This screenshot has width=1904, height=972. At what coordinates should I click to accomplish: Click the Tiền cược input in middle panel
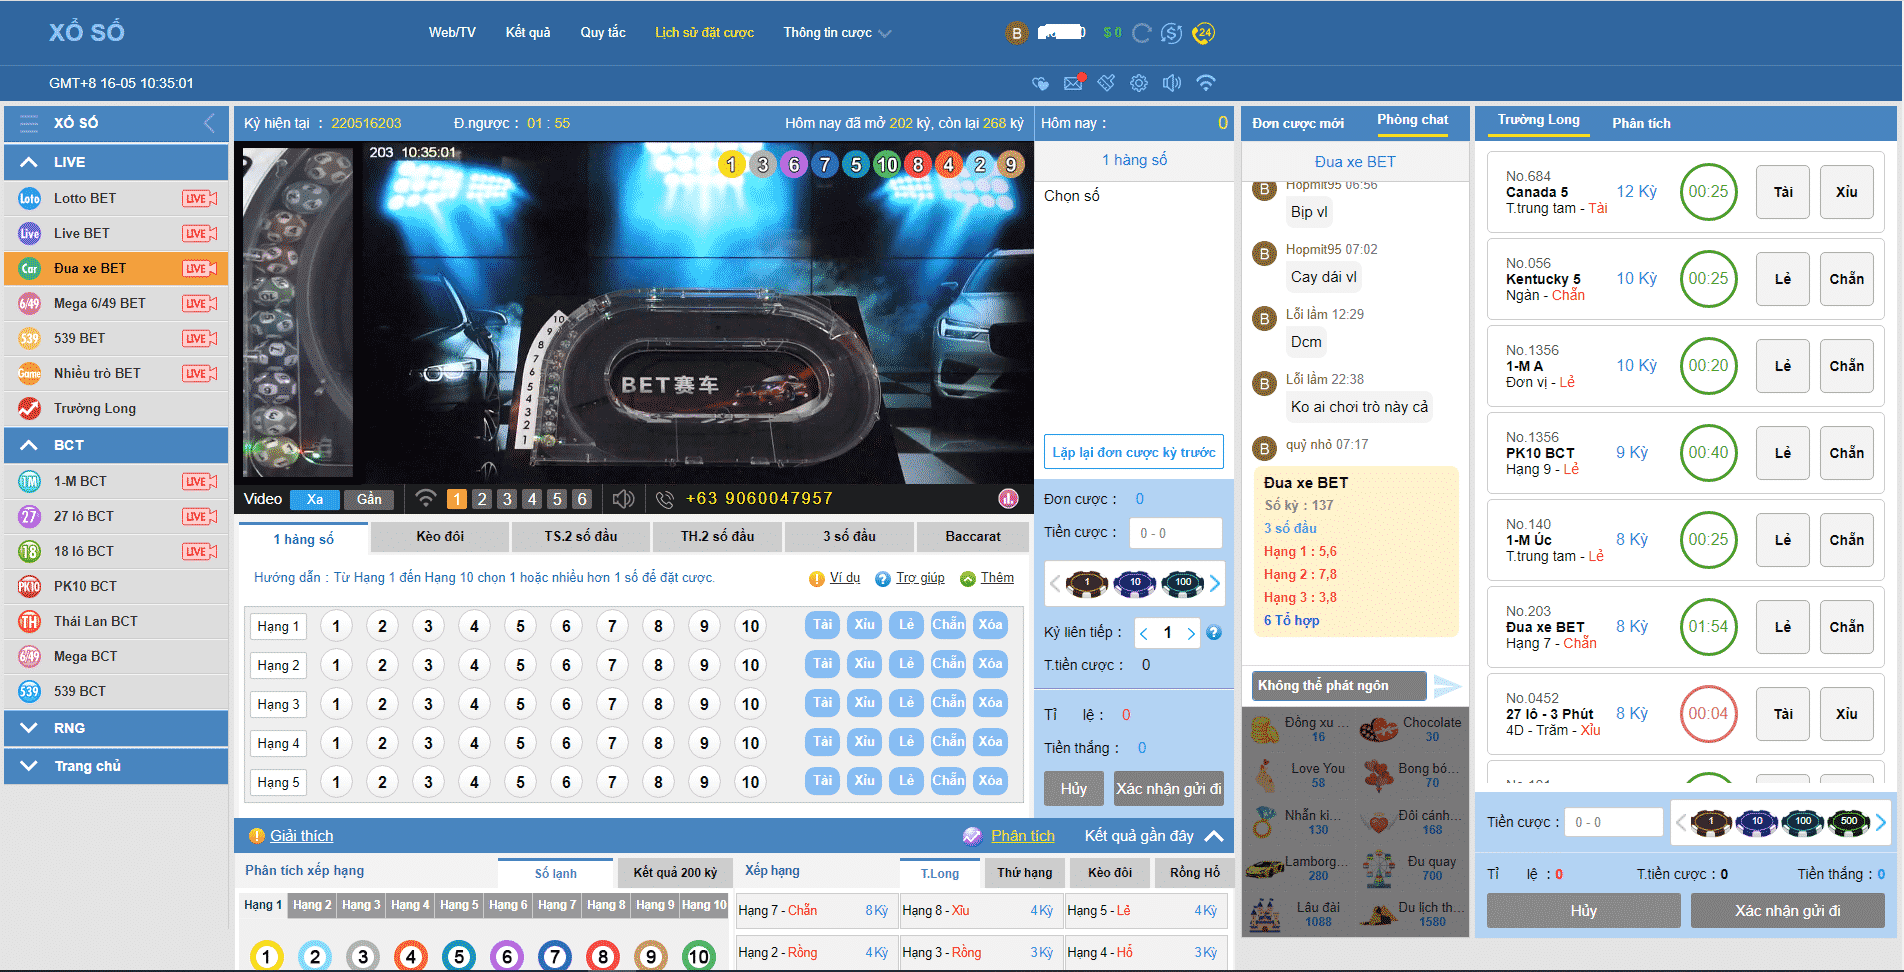[1176, 533]
